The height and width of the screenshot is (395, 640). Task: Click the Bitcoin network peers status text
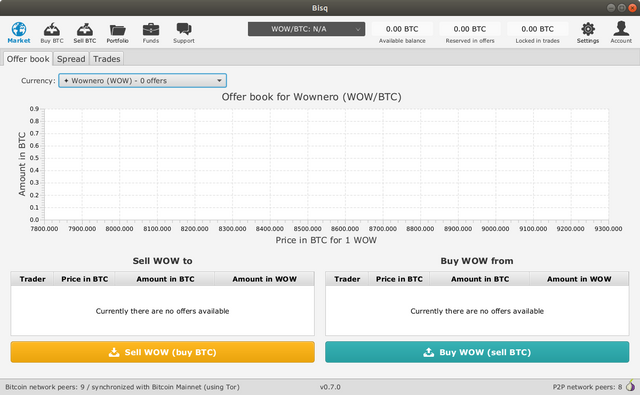[x=122, y=387]
